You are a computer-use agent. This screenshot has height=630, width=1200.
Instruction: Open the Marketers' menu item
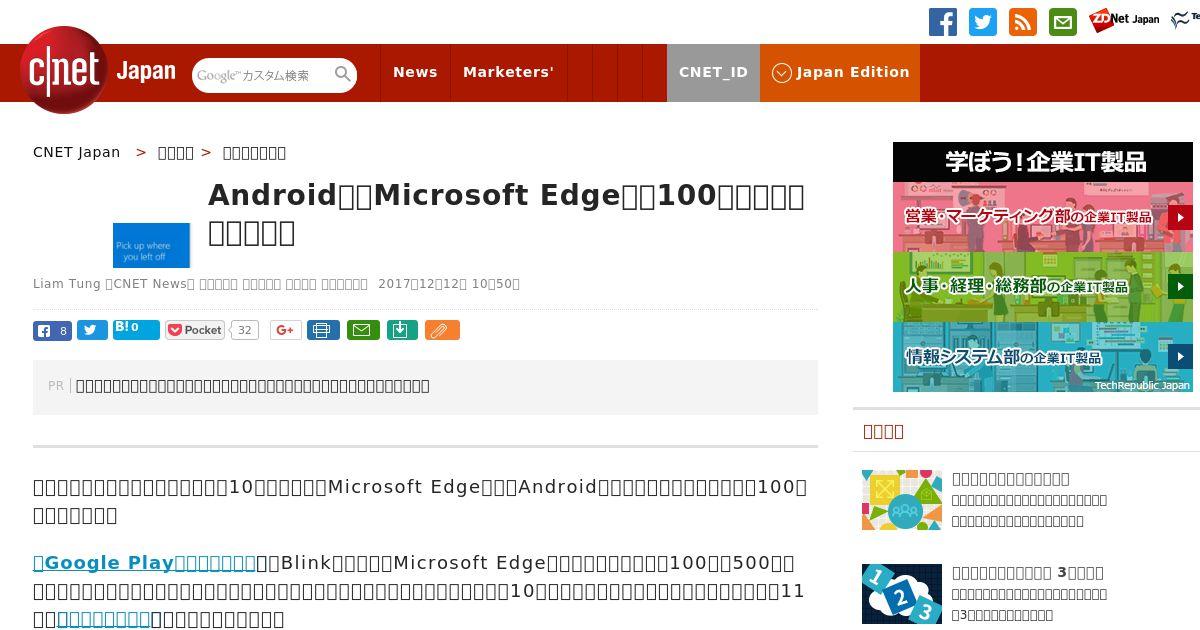(x=508, y=72)
